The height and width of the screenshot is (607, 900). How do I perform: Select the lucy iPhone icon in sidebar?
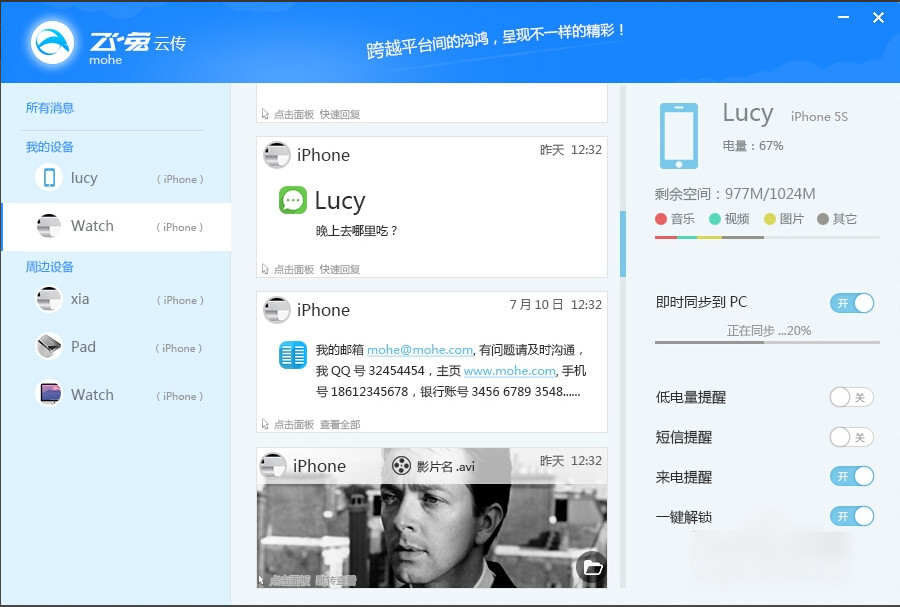point(48,178)
